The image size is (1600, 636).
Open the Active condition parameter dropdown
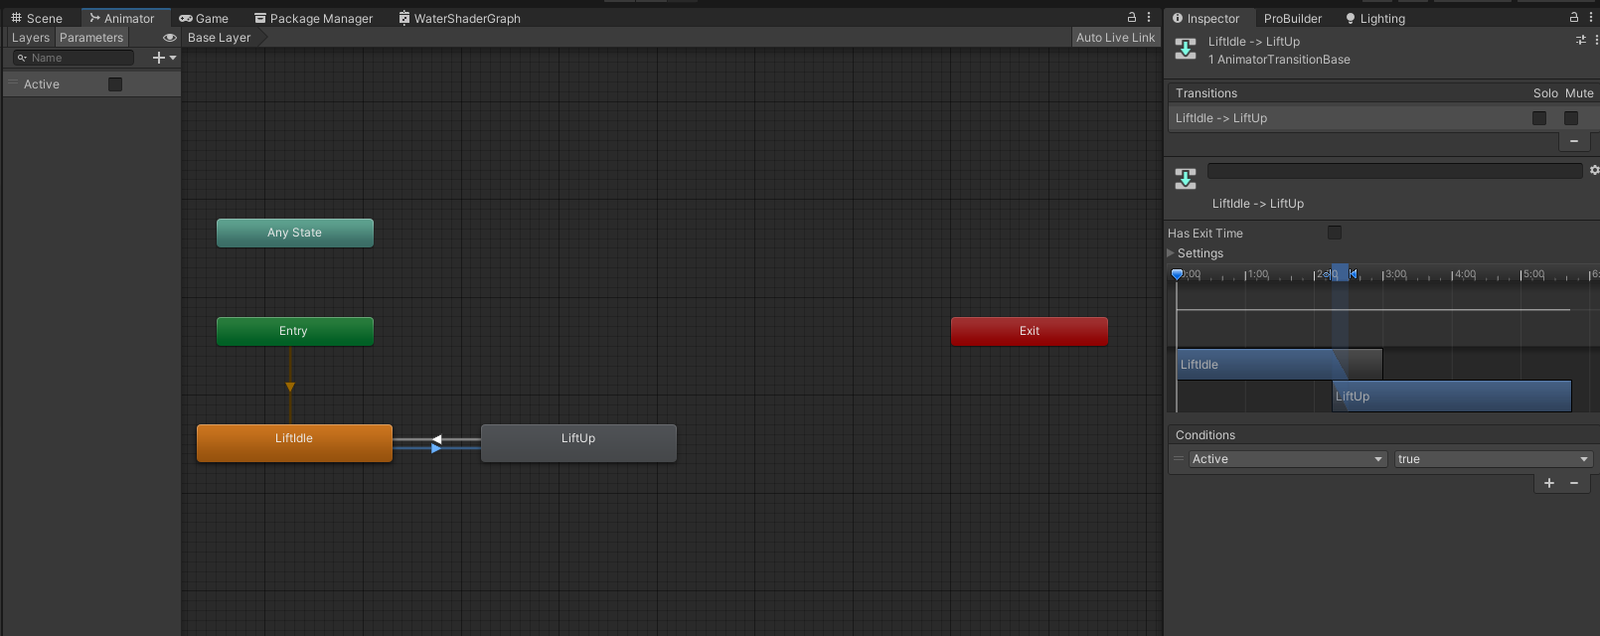pos(1287,459)
